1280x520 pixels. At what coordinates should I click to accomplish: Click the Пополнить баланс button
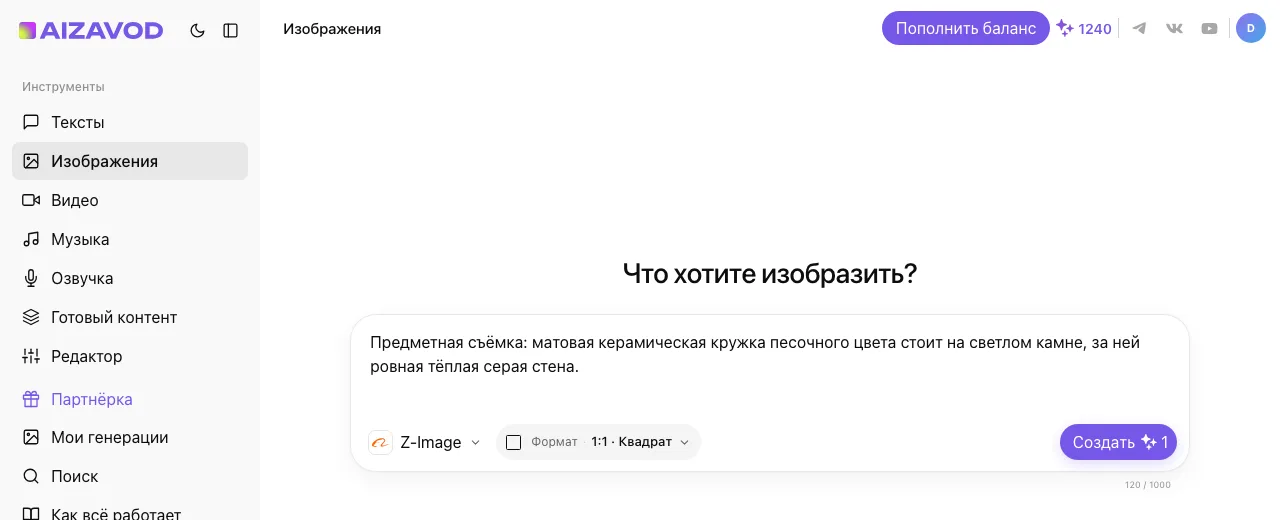[x=966, y=28]
